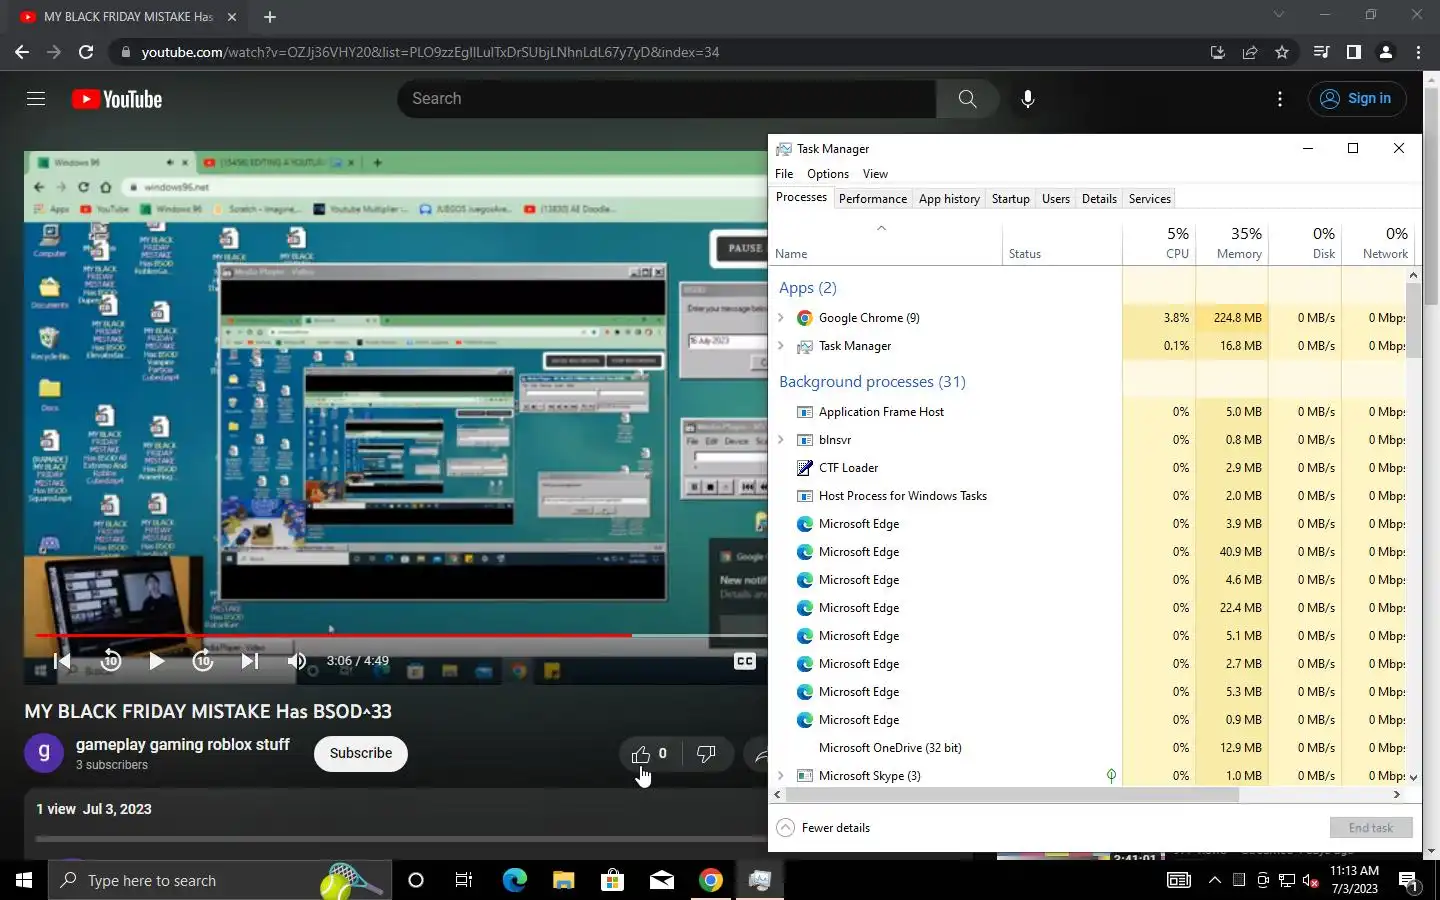Expand Microsoft Skype (3) process group

click(x=781, y=776)
